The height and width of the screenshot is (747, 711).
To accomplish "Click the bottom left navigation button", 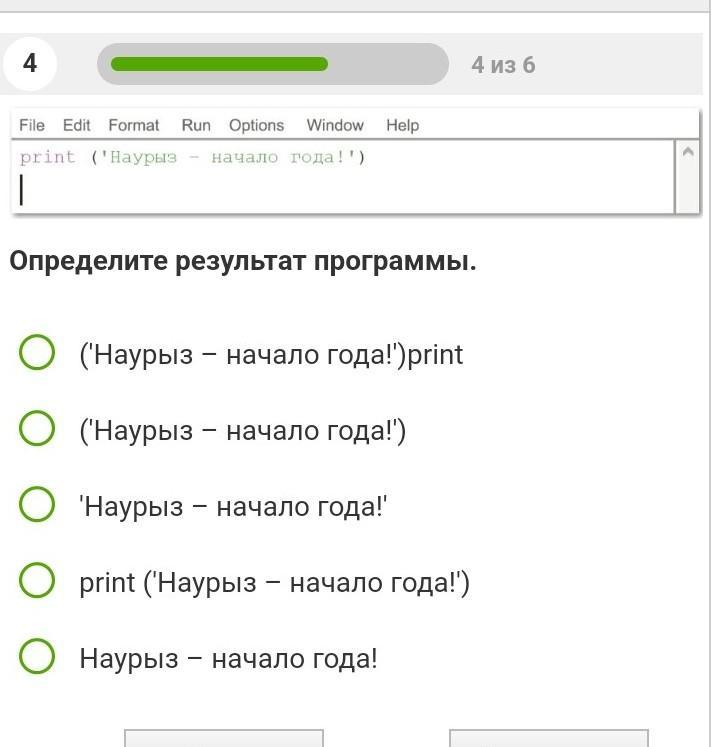I will pyautogui.click(x=224, y=738).
